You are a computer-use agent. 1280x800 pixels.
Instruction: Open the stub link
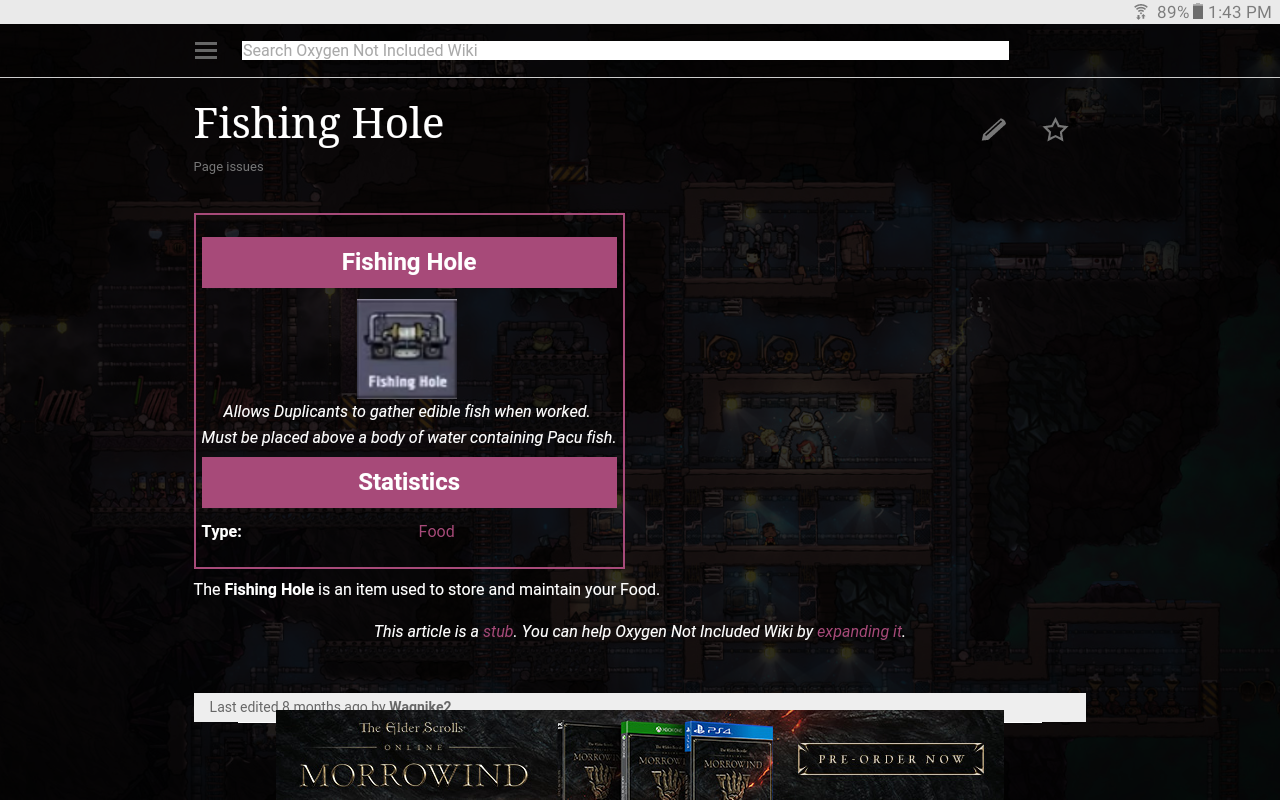point(498,632)
